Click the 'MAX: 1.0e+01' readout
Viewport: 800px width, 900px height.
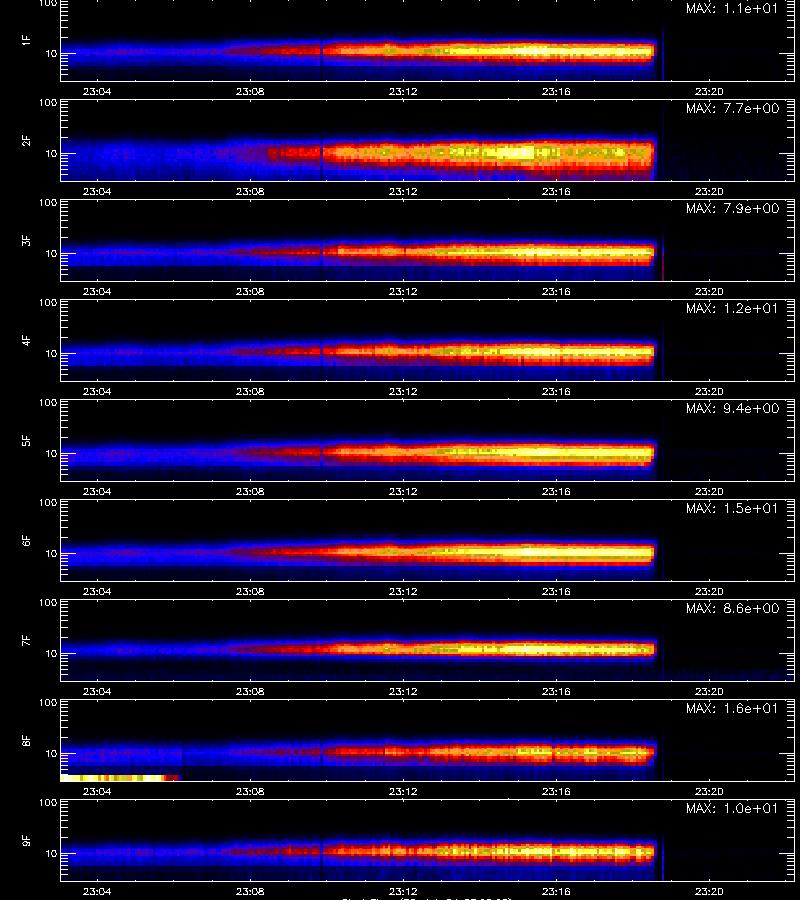[732, 808]
